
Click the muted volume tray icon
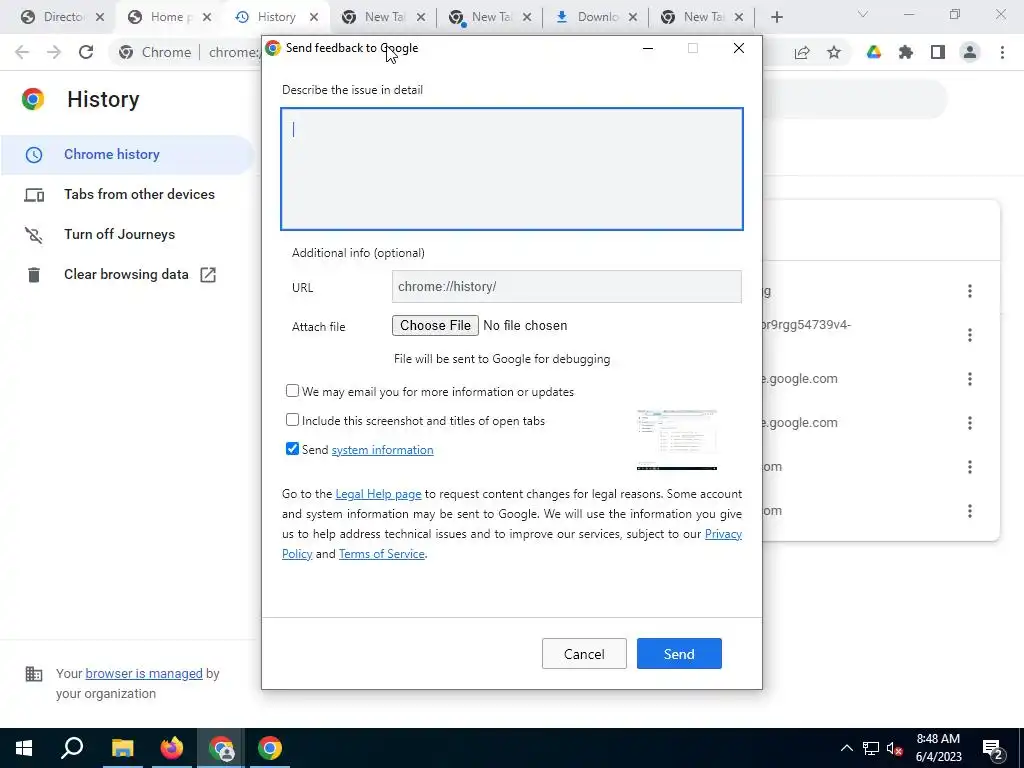coord(894,748)
